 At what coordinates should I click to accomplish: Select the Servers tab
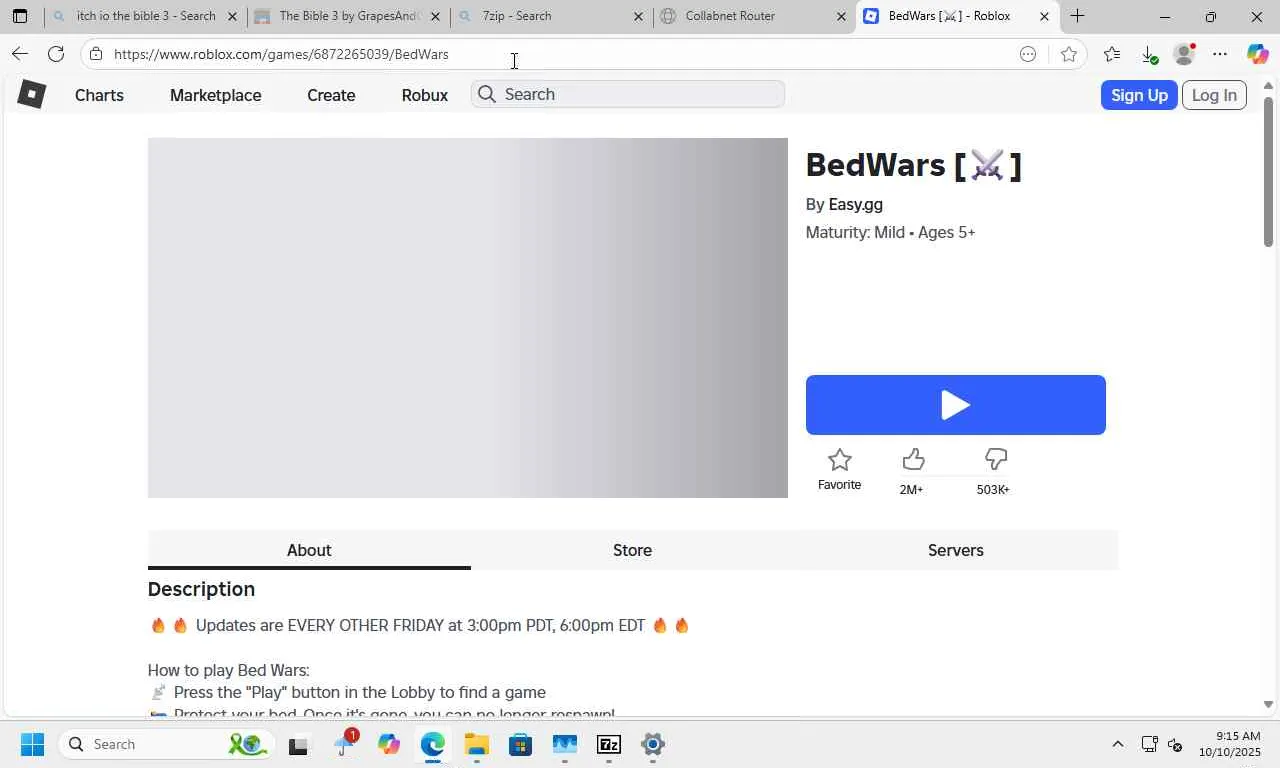(x=956, y=550)
